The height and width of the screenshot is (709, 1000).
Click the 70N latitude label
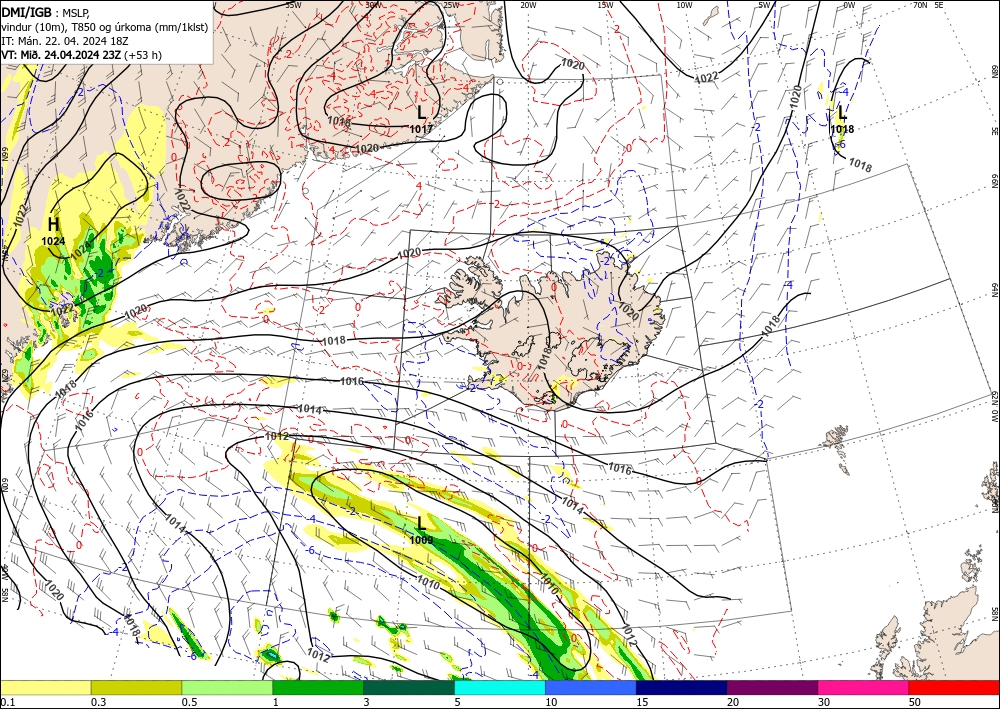(x=920, y=5)
